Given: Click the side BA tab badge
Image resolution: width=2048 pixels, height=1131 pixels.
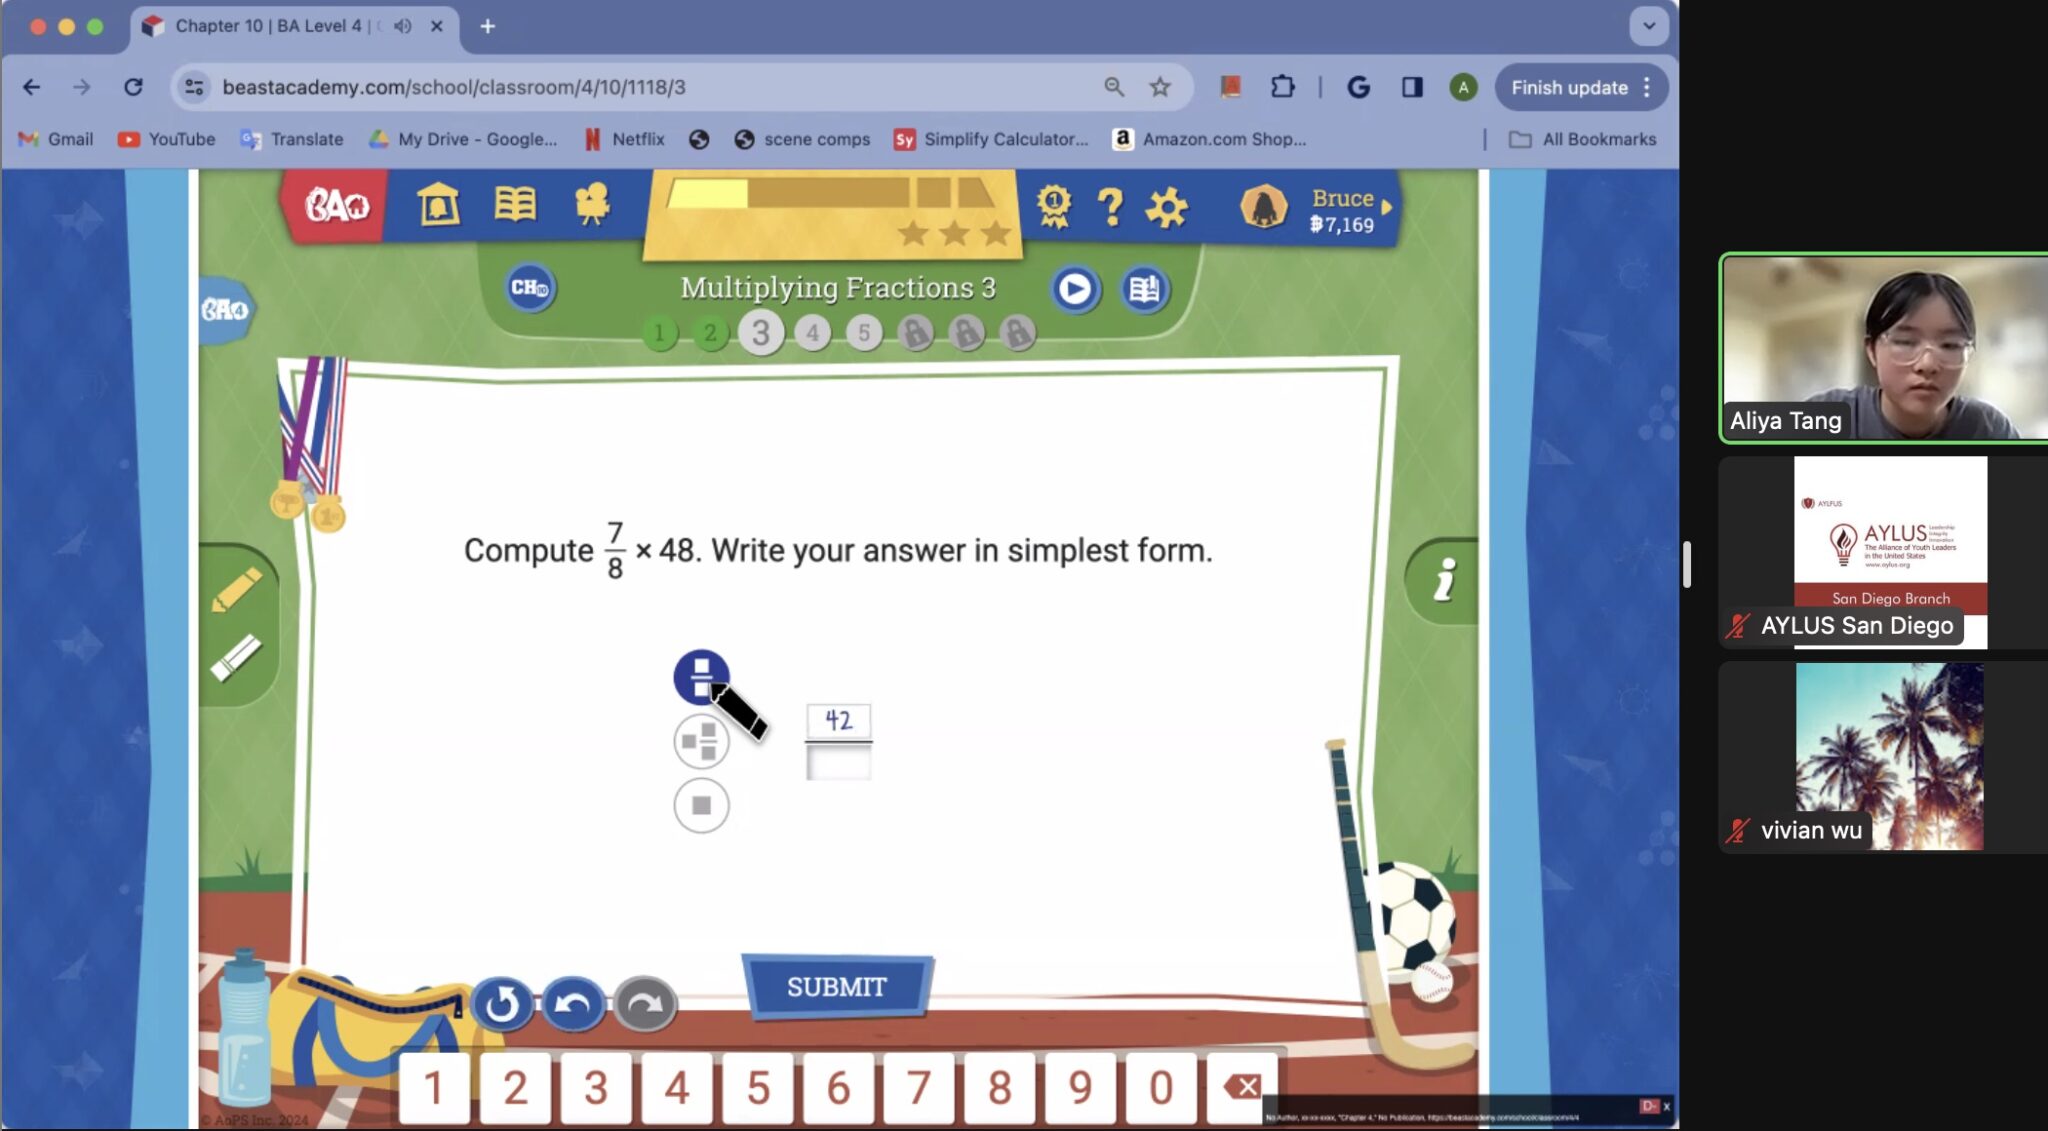Looking at the screenshot, I should [224, 310].
